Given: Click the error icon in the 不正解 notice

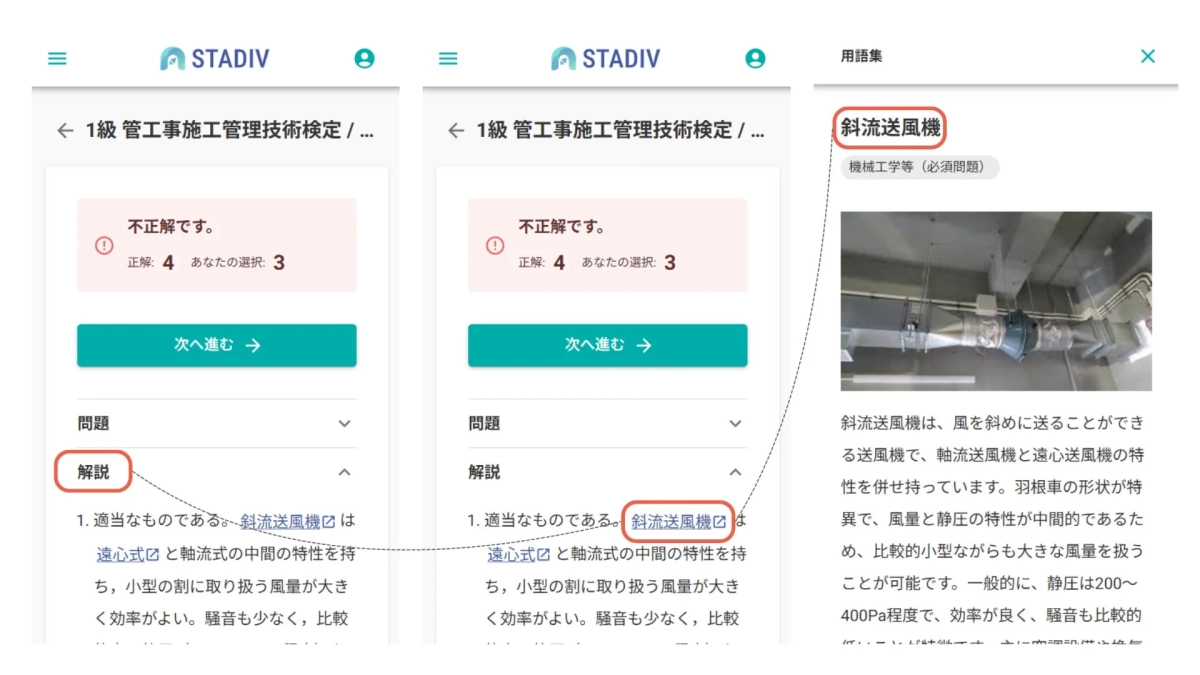Looking at the screenshot, I should coord(105,244).
